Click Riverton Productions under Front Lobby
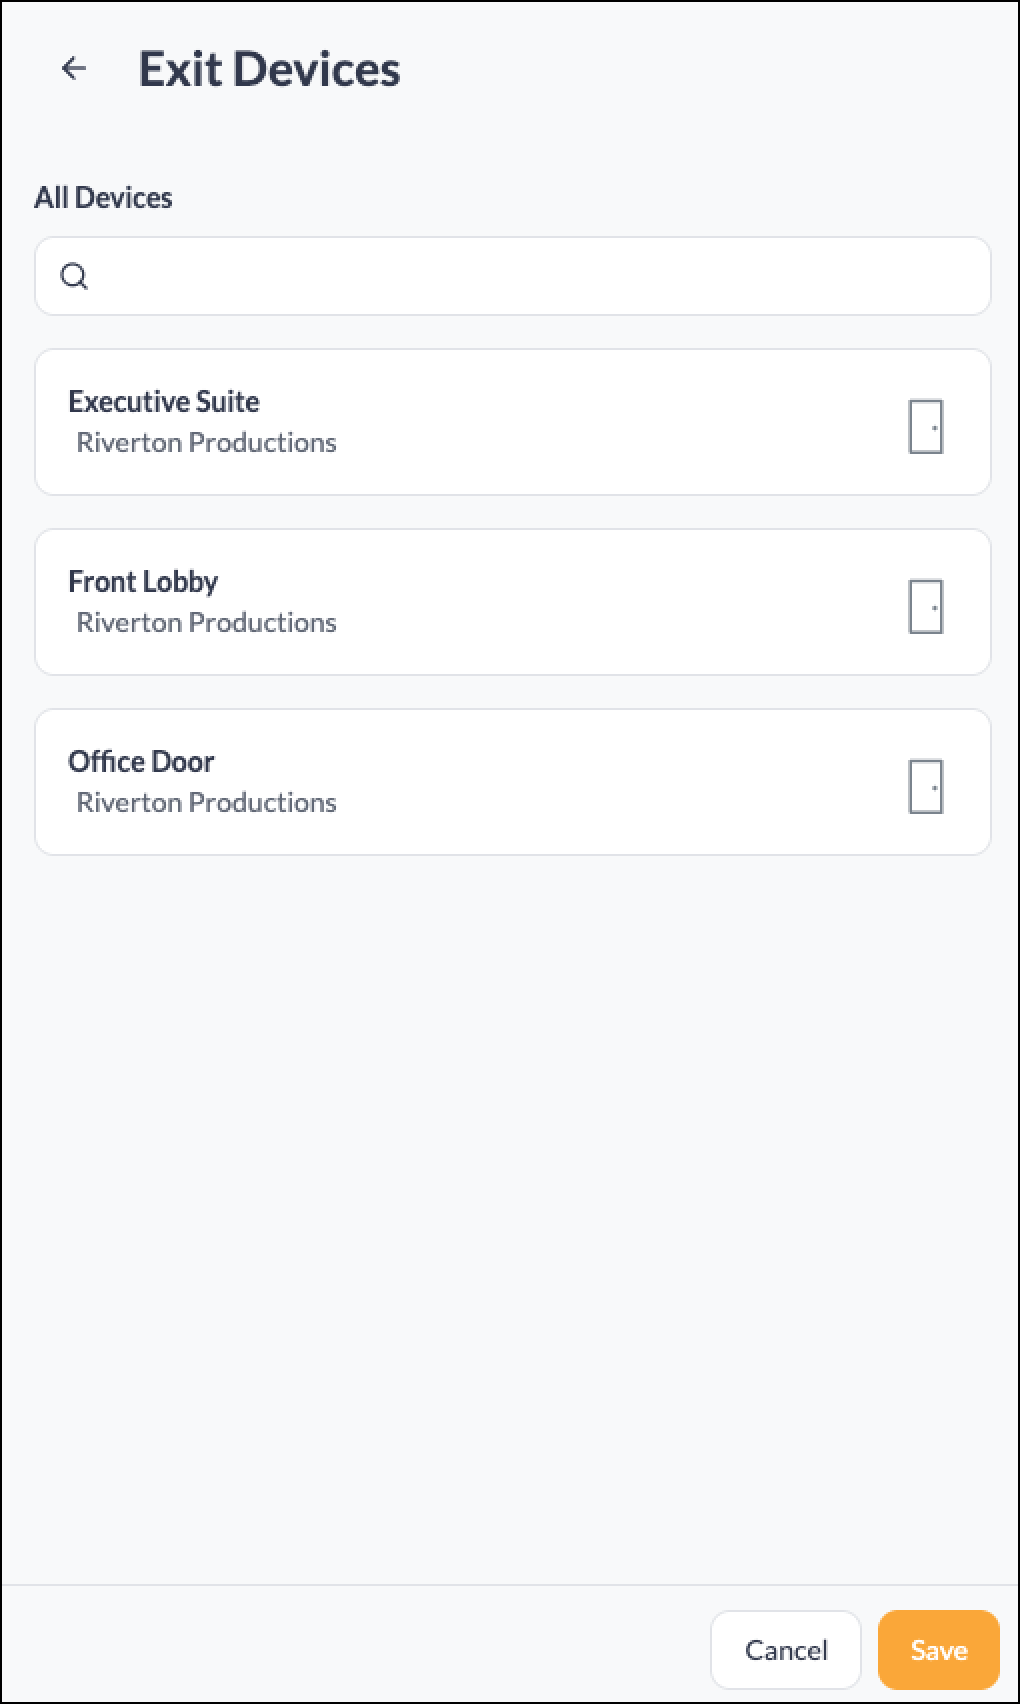Viewport: 1020px width, 1704px height. (206, 622)
